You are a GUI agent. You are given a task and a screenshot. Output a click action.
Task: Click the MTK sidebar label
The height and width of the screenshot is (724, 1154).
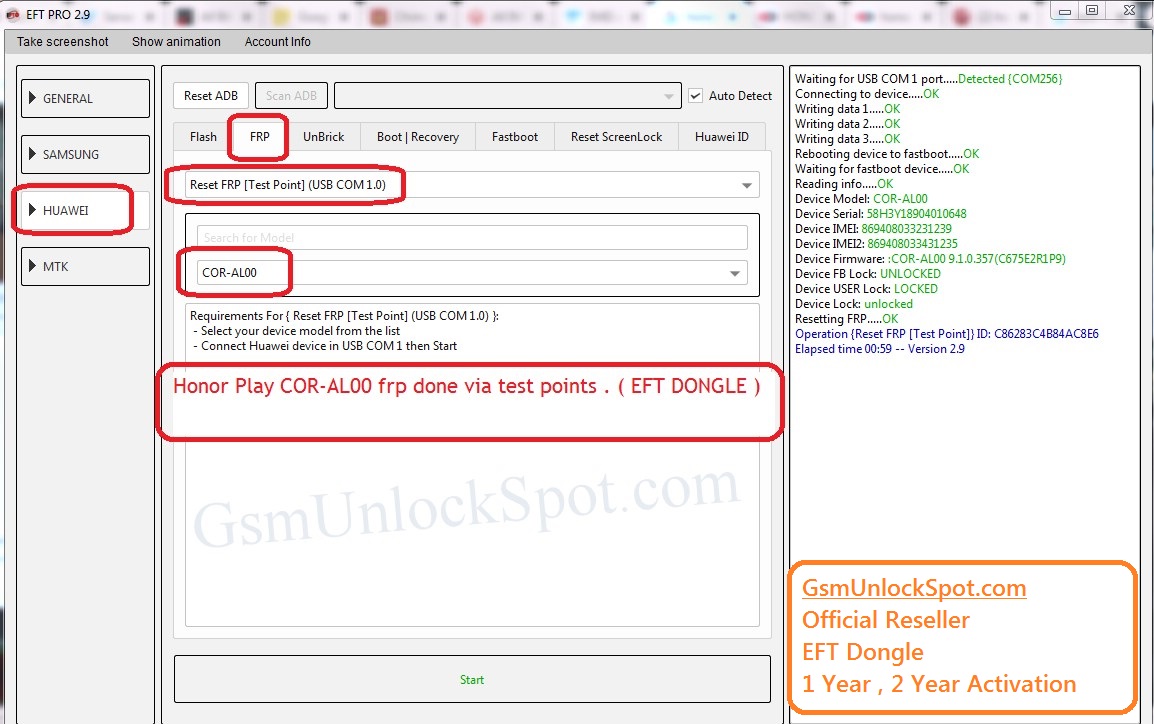point(55,266)
